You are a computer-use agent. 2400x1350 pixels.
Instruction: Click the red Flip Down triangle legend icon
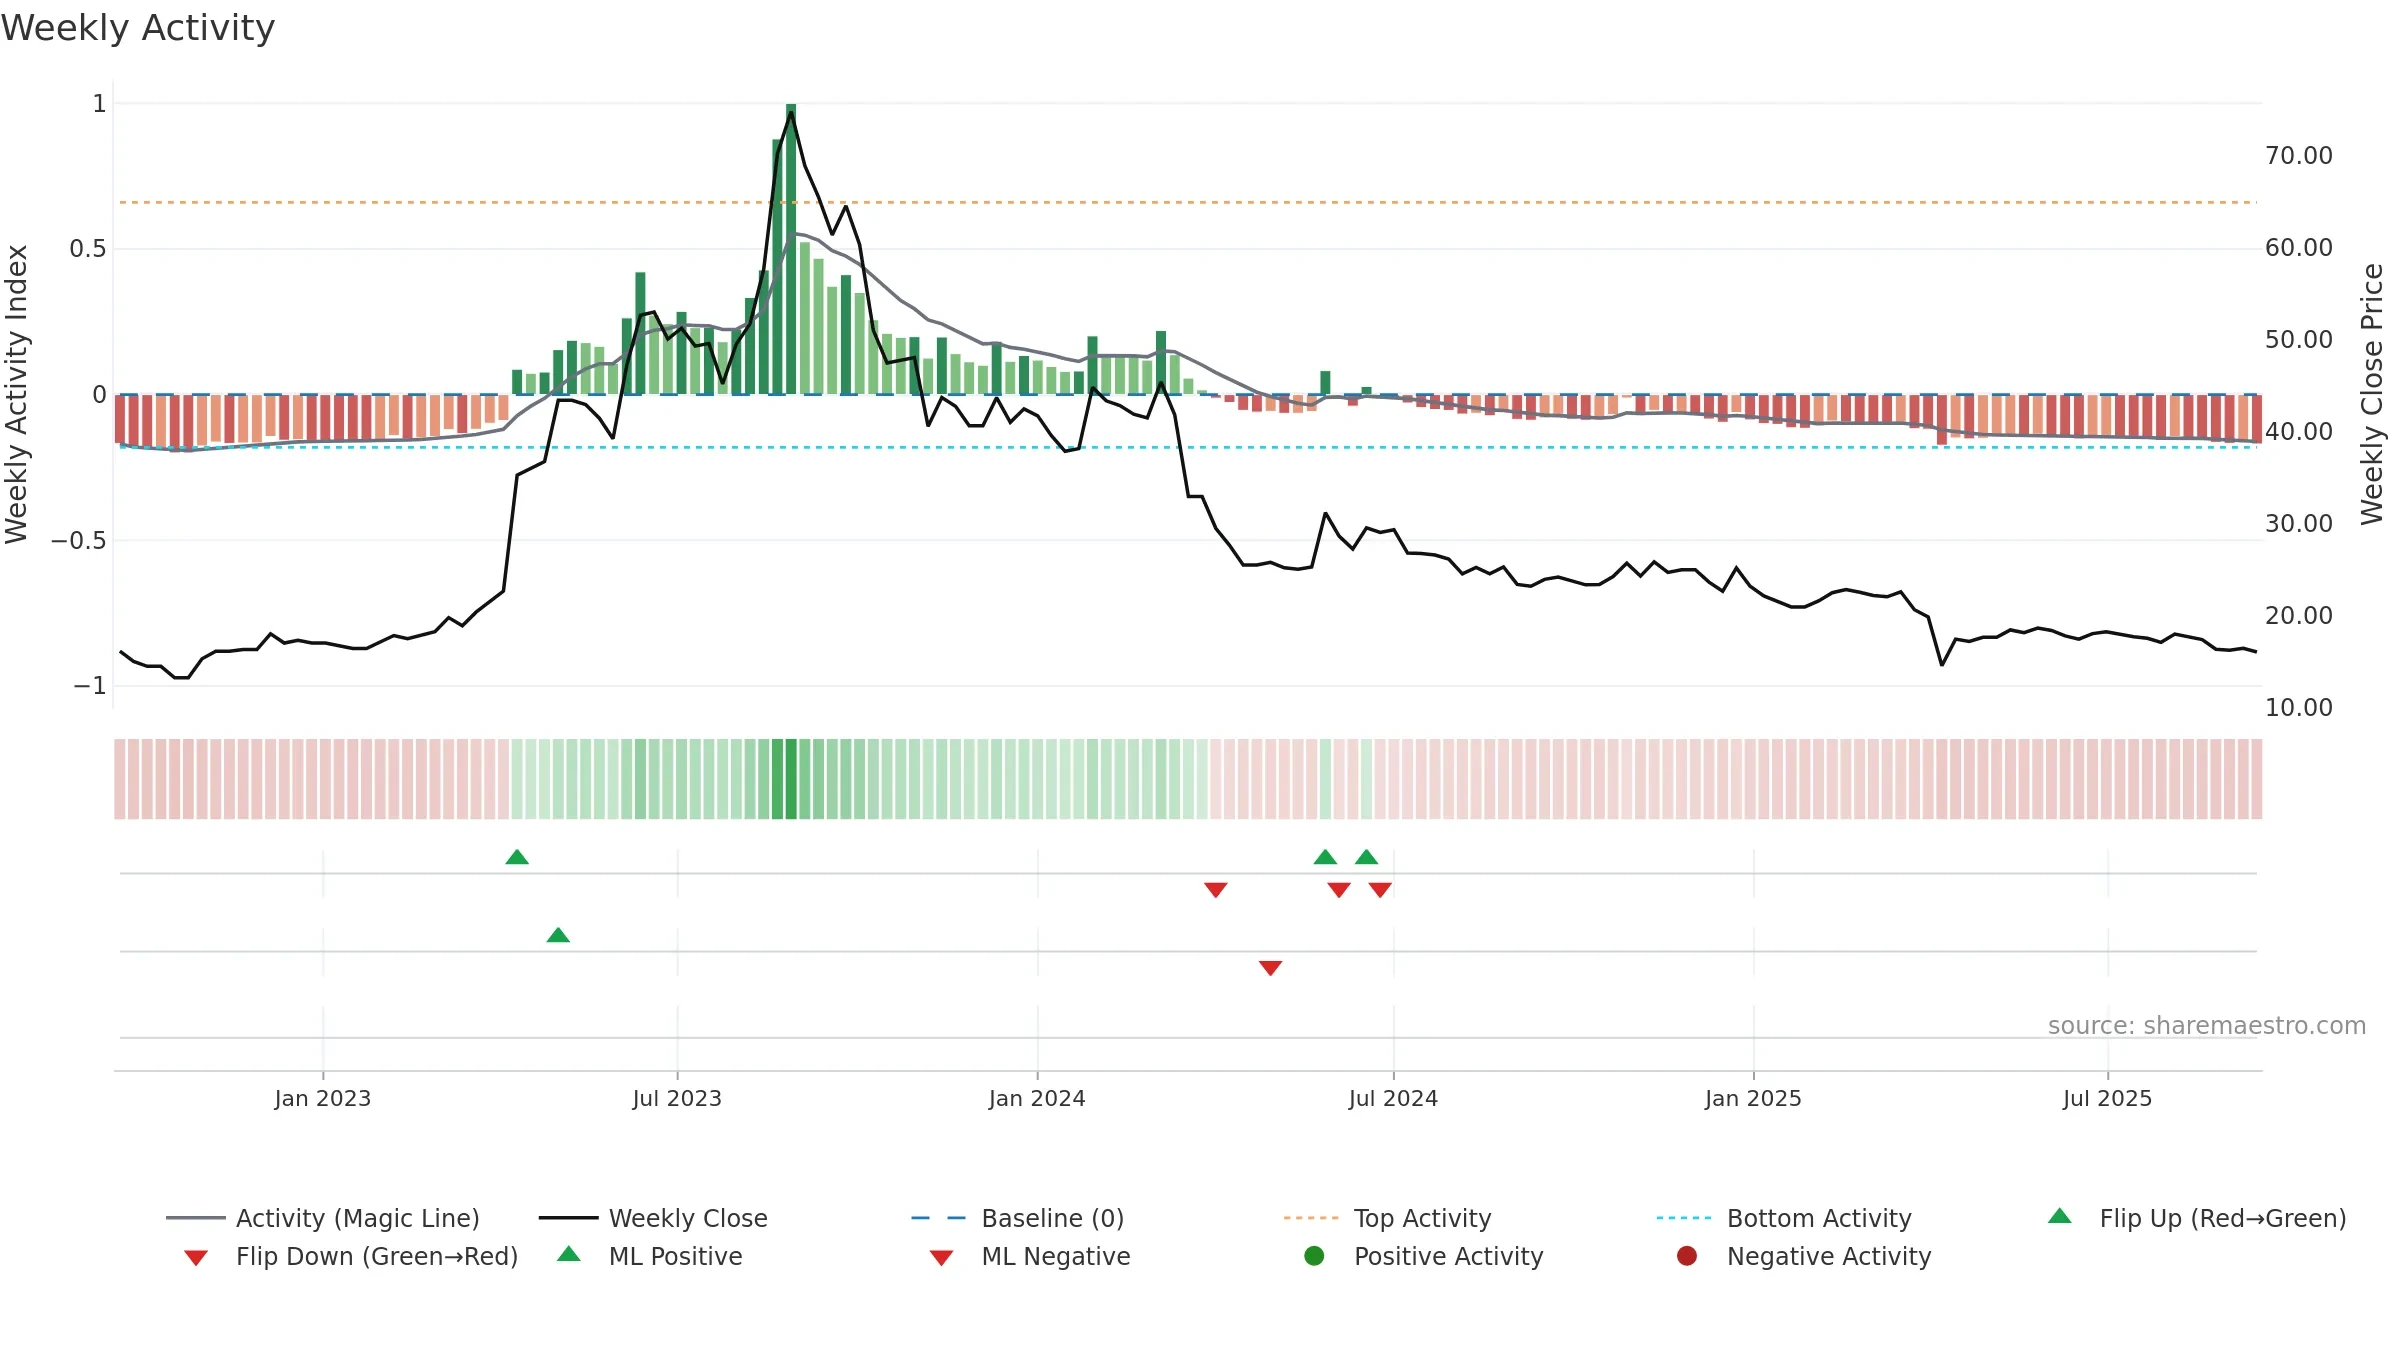pos(196,1258)
